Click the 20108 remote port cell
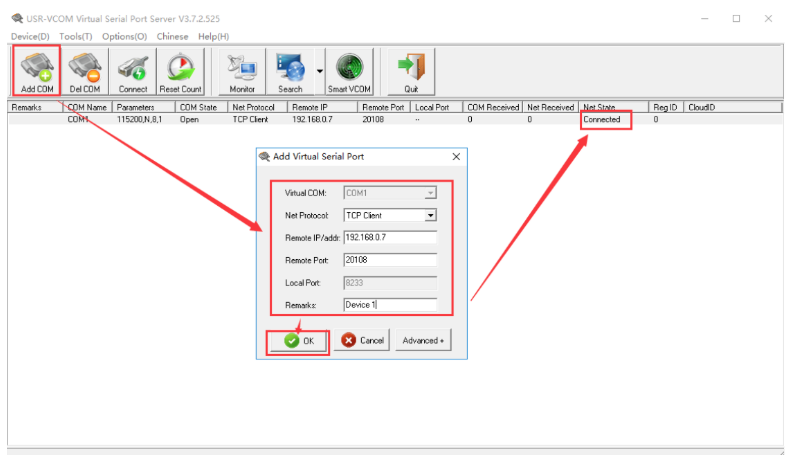The width and height of the screenshot is (789, 460). tap(373, 119)
